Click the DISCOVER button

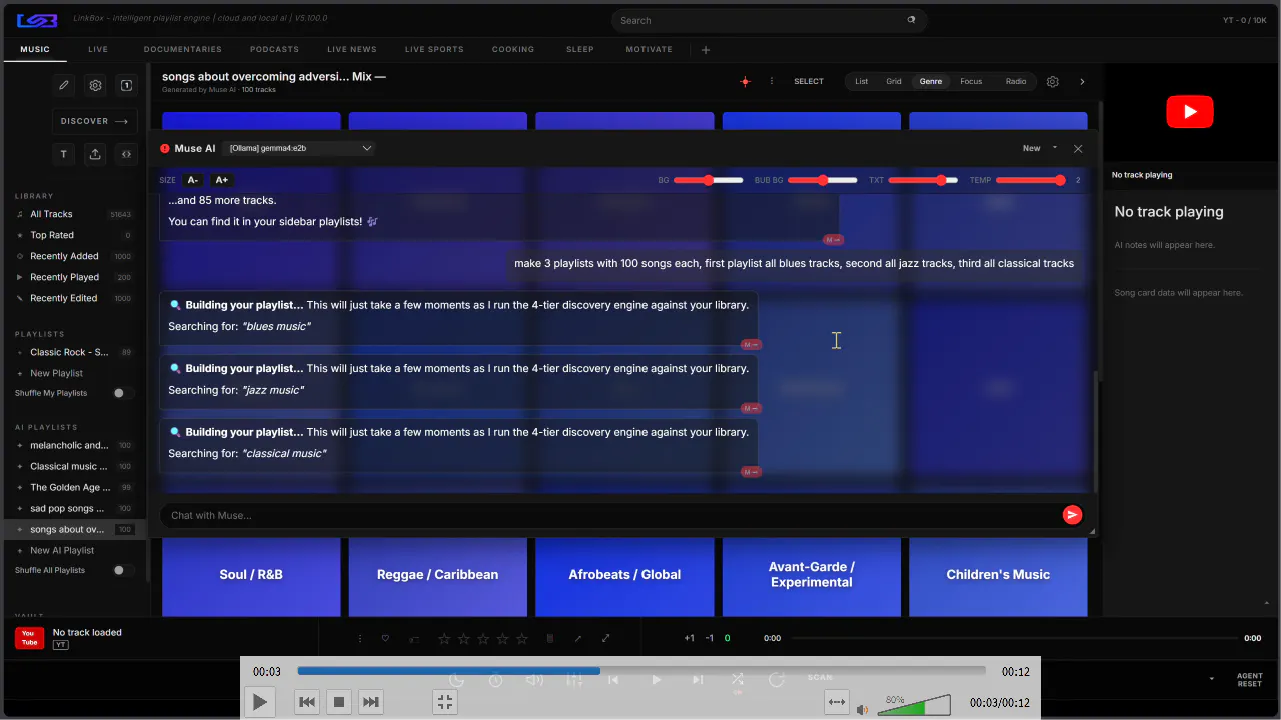[x=95, y=121]
